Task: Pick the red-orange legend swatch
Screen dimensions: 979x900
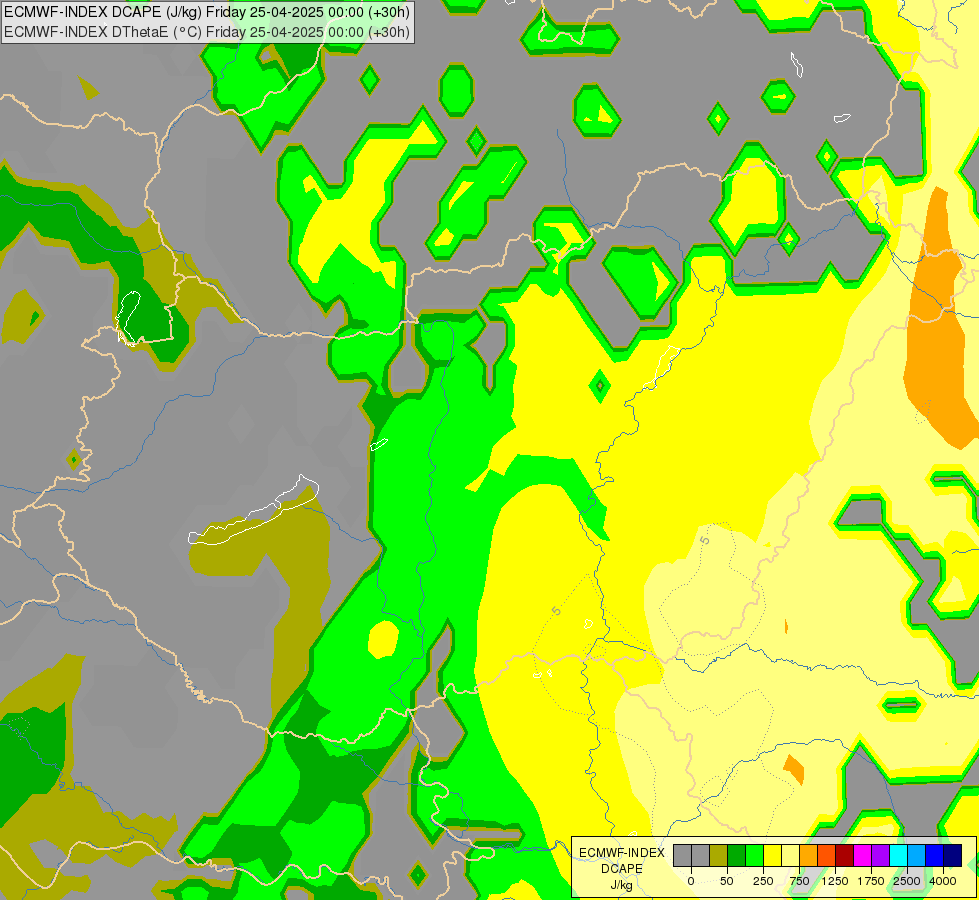Action: tap(827, 855)
